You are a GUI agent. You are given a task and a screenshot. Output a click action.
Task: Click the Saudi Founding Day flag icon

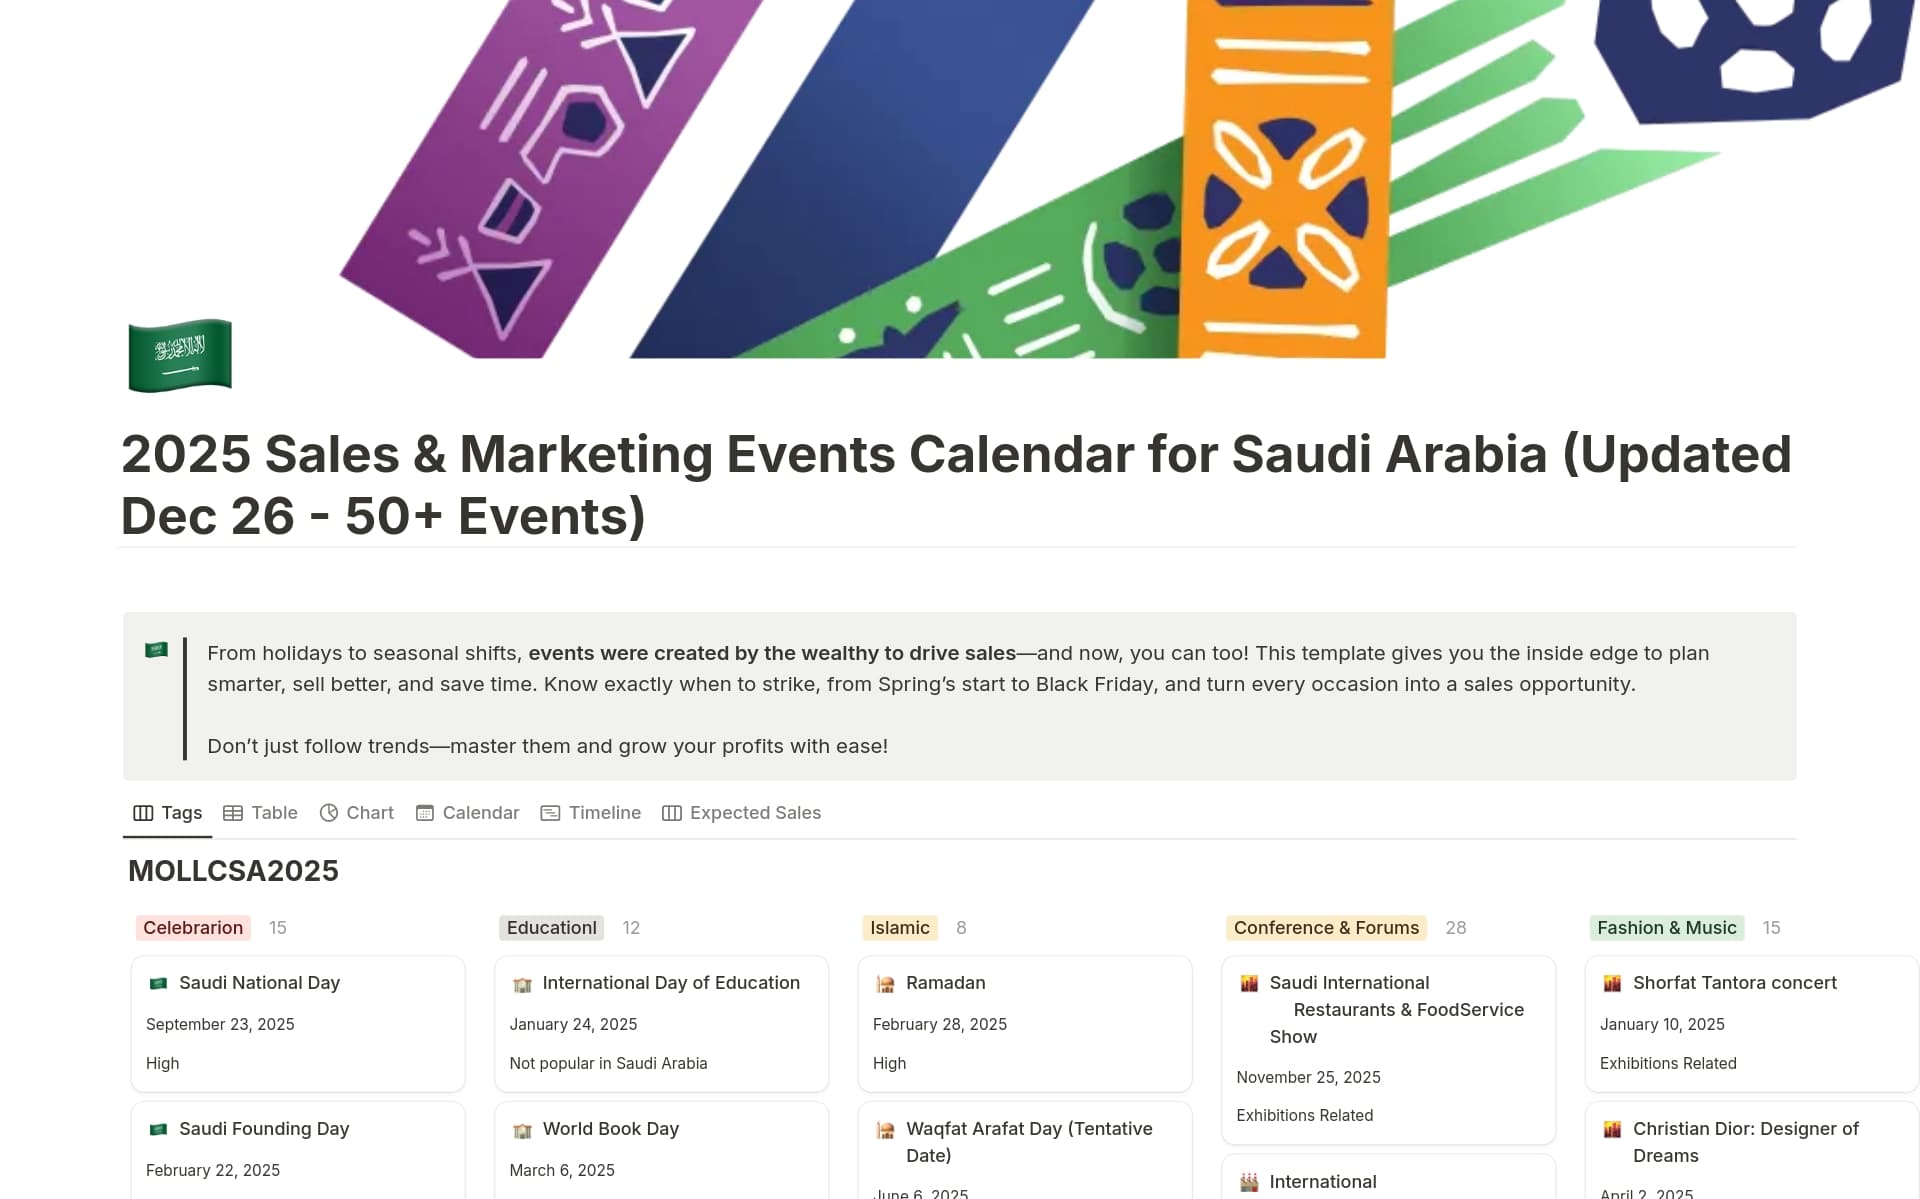[x=158, y=1129]
